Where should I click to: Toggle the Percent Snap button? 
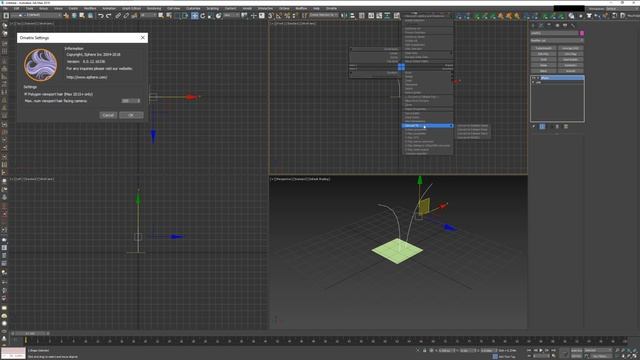[287, 16]
